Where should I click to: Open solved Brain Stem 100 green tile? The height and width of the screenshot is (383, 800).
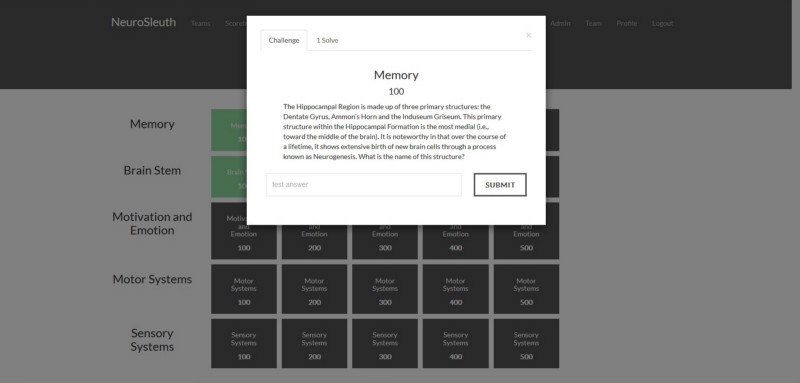(229, 176)
